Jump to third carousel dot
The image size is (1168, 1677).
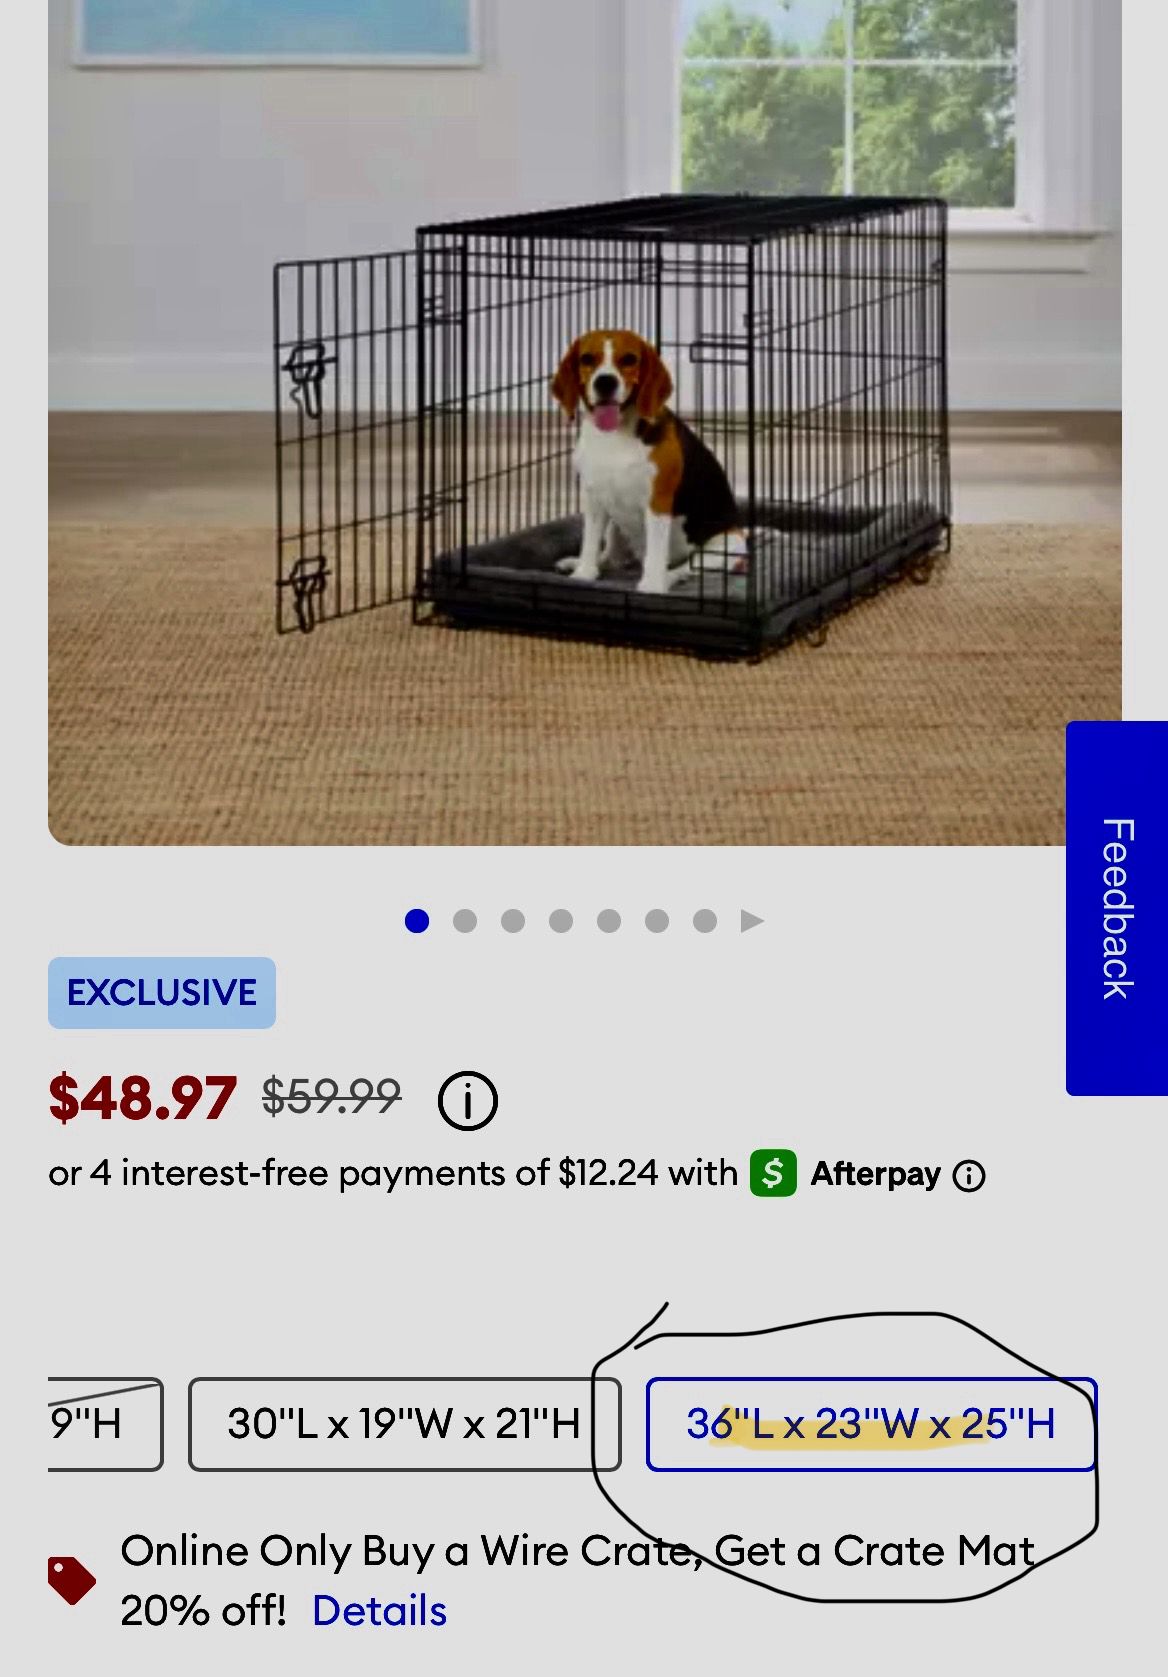[513, 921]
